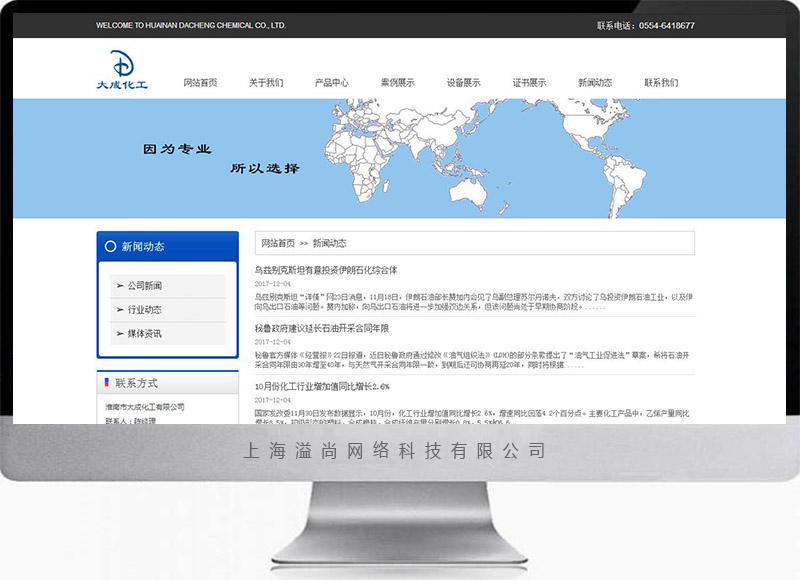Viewport: 800px width, 580px height.
Task: Select 新闻动态 in the top navigation
Action: click(x=595, y=83)
